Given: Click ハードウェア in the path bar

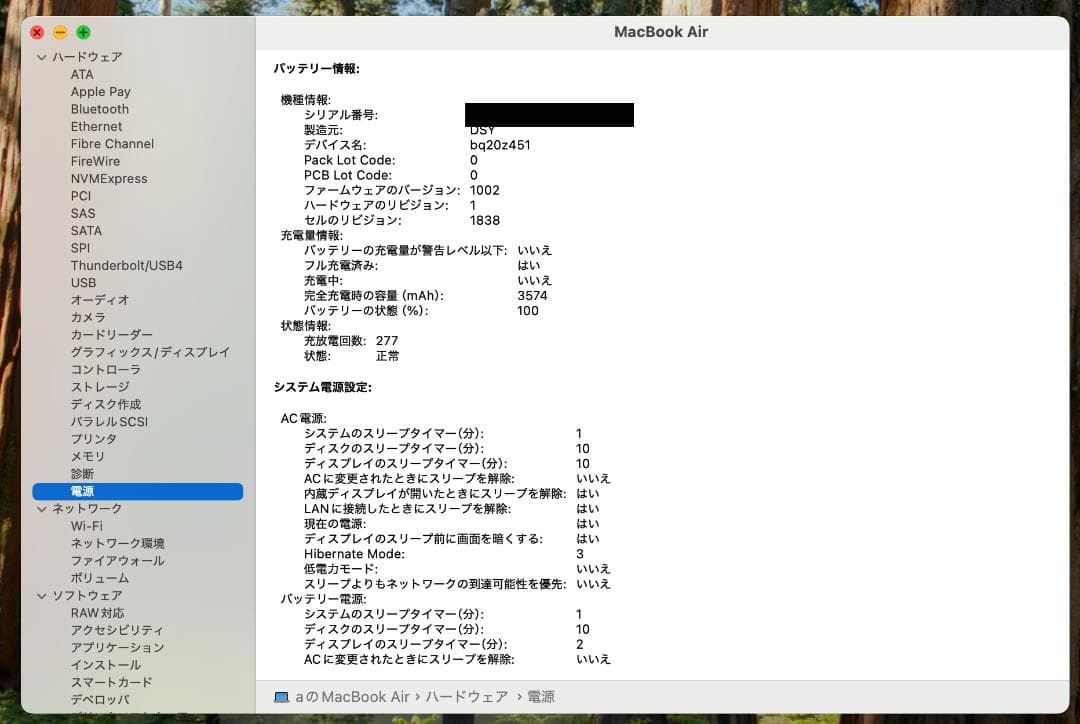Looking at the screenshot, I should [466, 697].
